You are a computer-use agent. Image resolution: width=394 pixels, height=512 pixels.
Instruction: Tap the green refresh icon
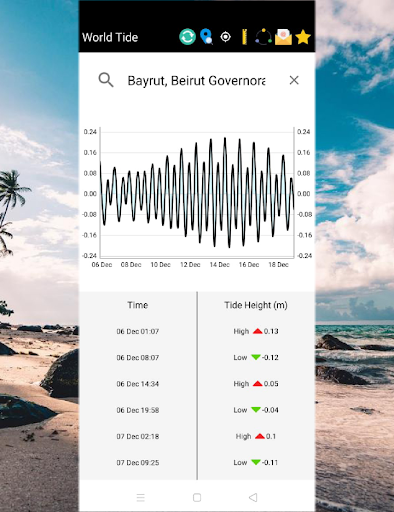pos(187,37)
